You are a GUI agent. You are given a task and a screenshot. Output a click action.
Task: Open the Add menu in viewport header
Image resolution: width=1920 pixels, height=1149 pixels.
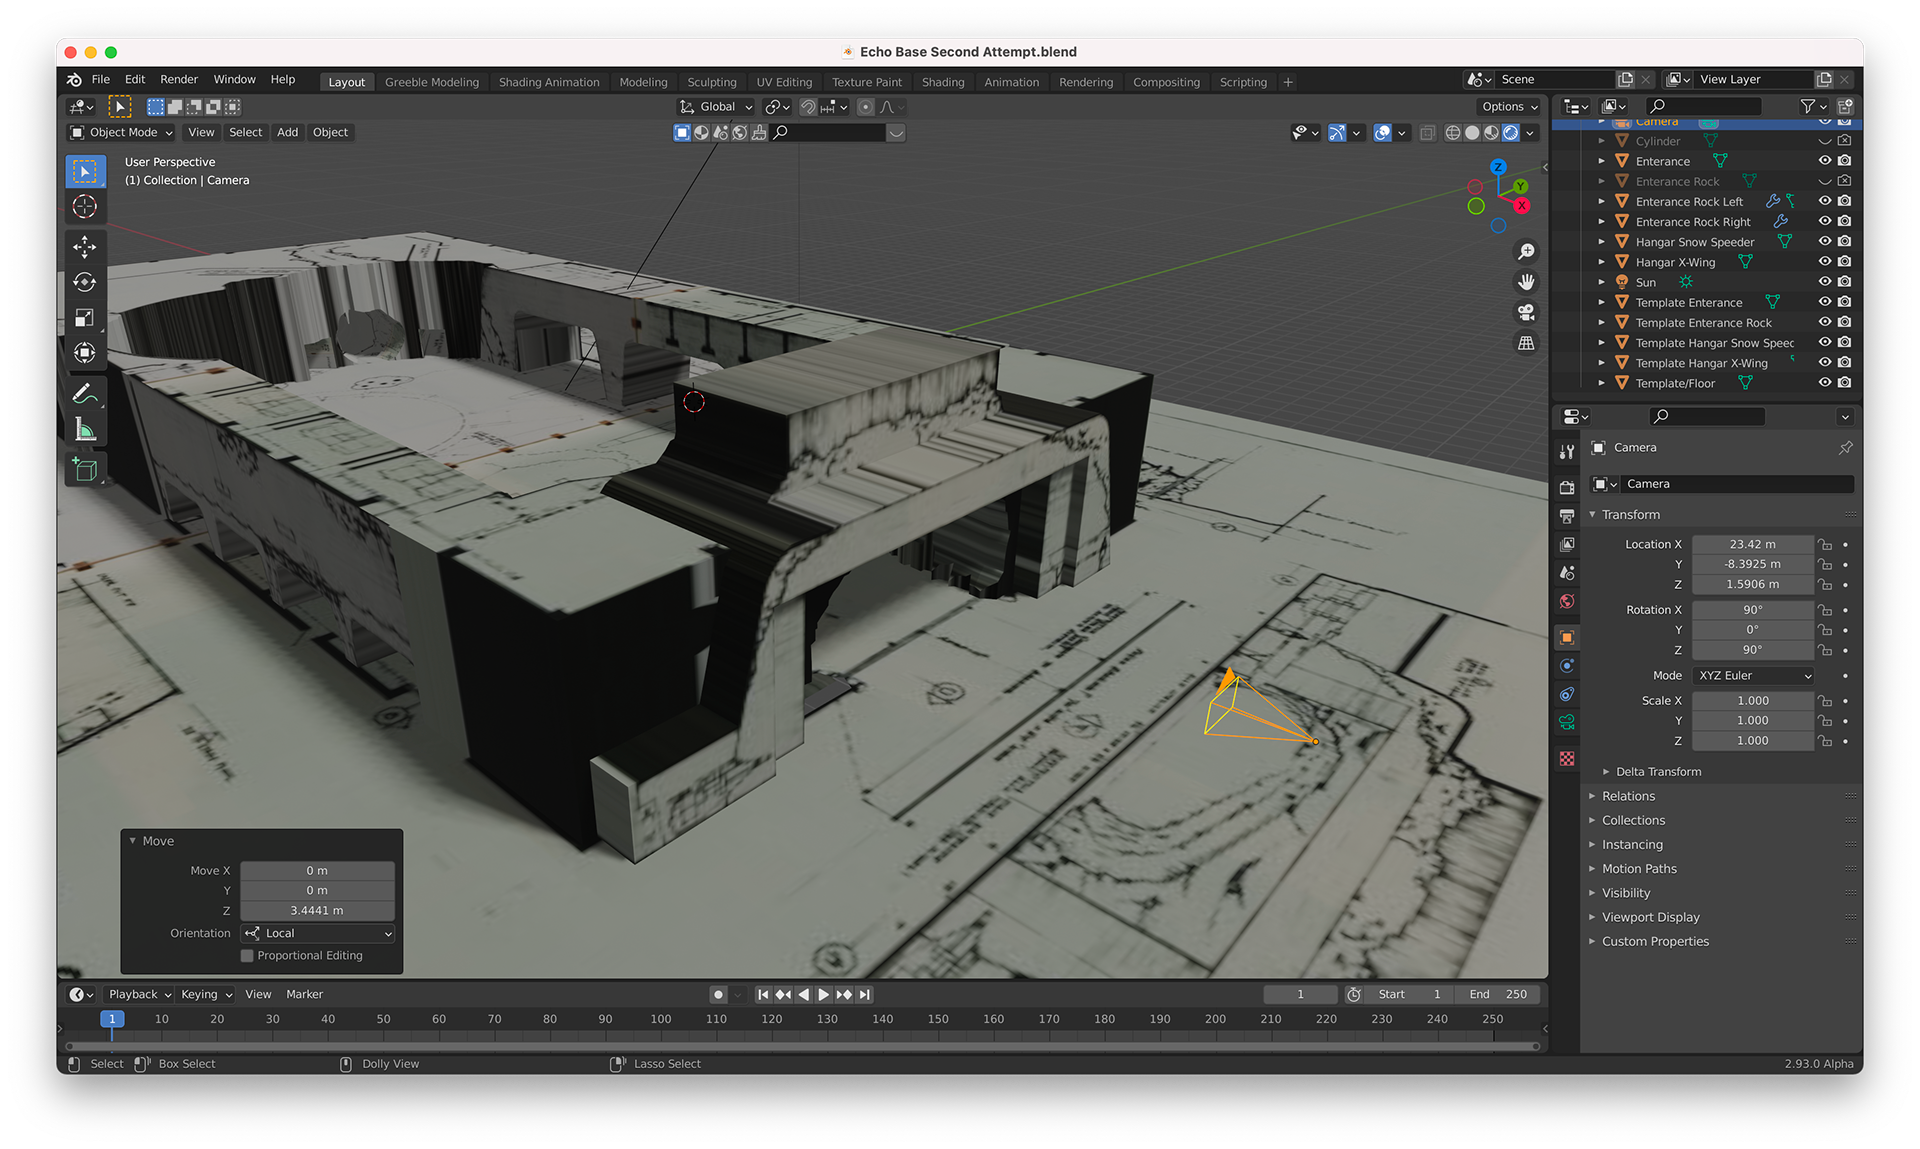click(287, 133)
